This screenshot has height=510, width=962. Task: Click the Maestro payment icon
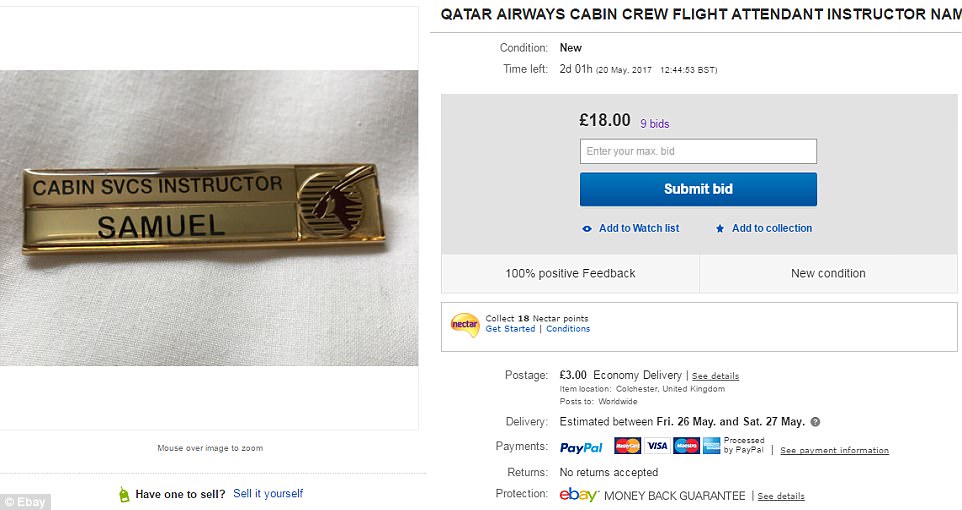(x=686, y=446)
